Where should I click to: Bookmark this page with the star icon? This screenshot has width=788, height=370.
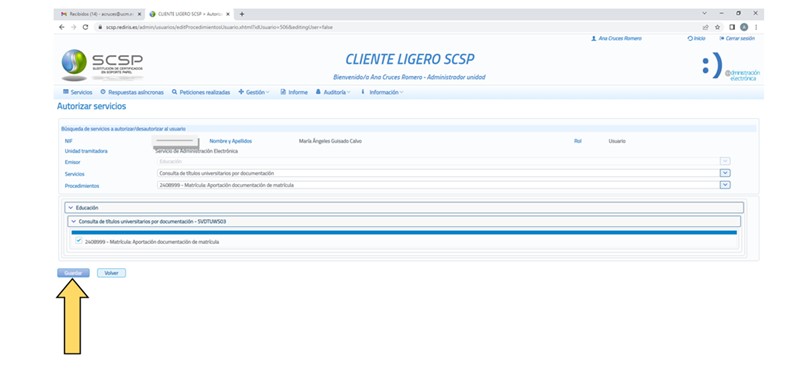[x=718, y=27]
